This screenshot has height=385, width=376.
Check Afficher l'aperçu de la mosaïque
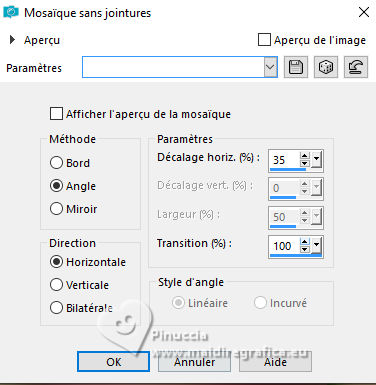pos(56,114)
